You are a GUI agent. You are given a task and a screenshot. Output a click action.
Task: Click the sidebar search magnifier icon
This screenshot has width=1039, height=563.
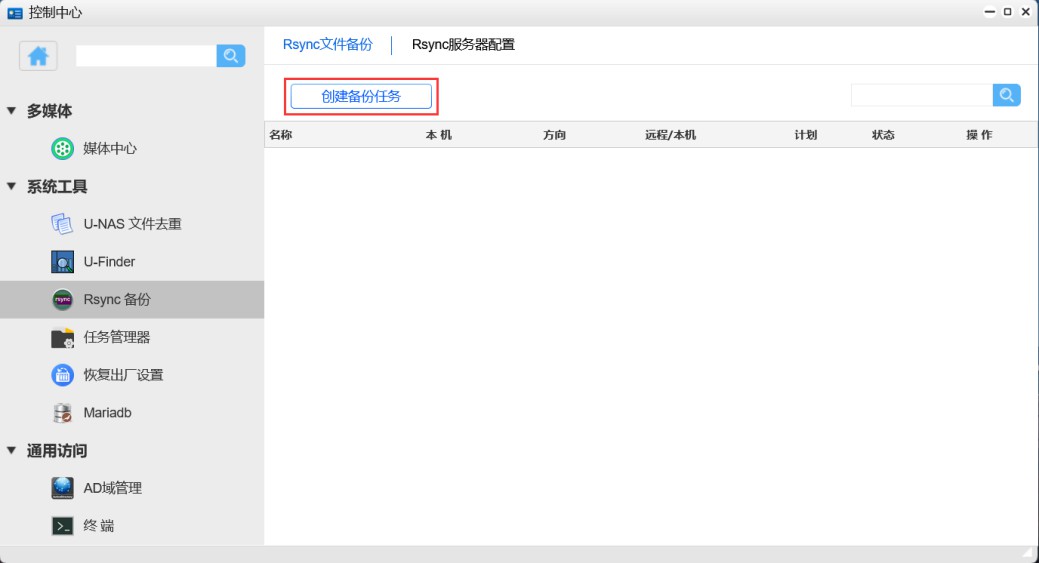tap(231, 56)
